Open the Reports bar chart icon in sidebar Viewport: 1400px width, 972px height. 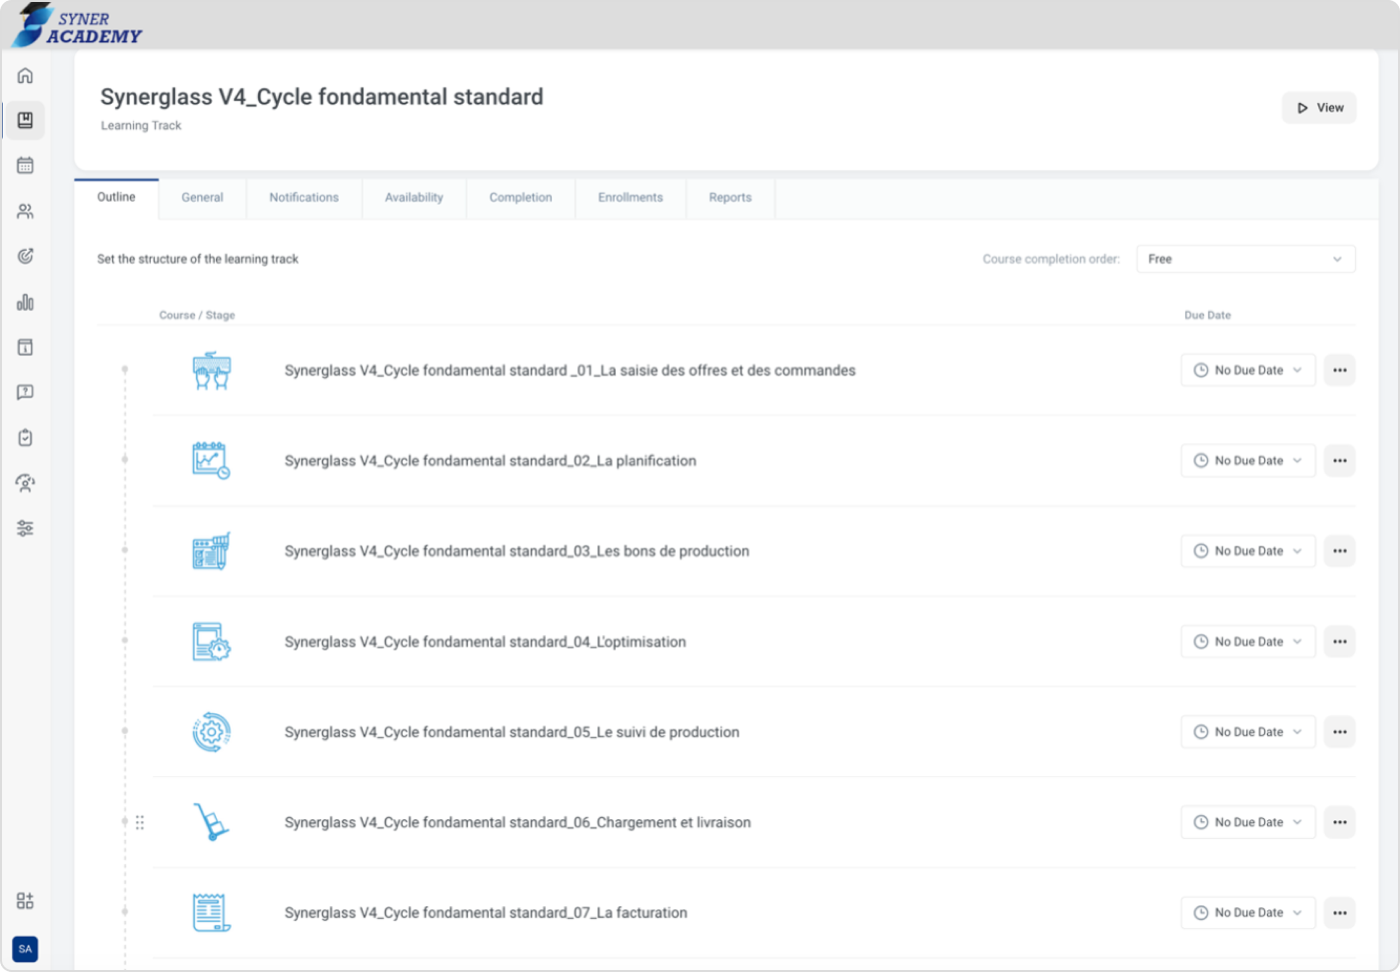pos(25,302)
